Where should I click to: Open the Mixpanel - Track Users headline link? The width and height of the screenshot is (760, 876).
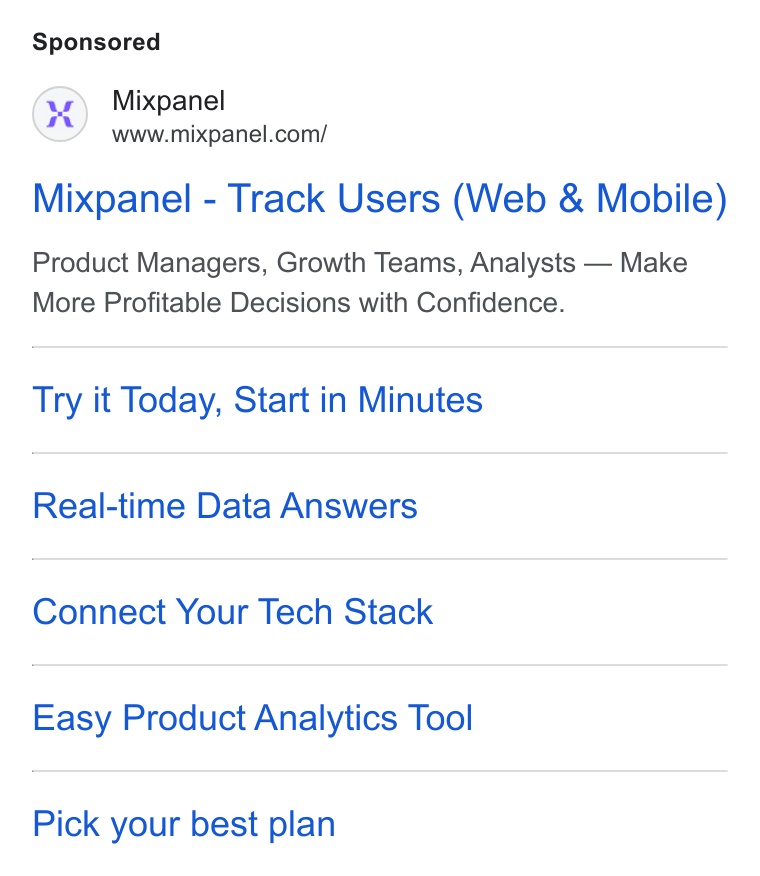click(x=380, y=198)
